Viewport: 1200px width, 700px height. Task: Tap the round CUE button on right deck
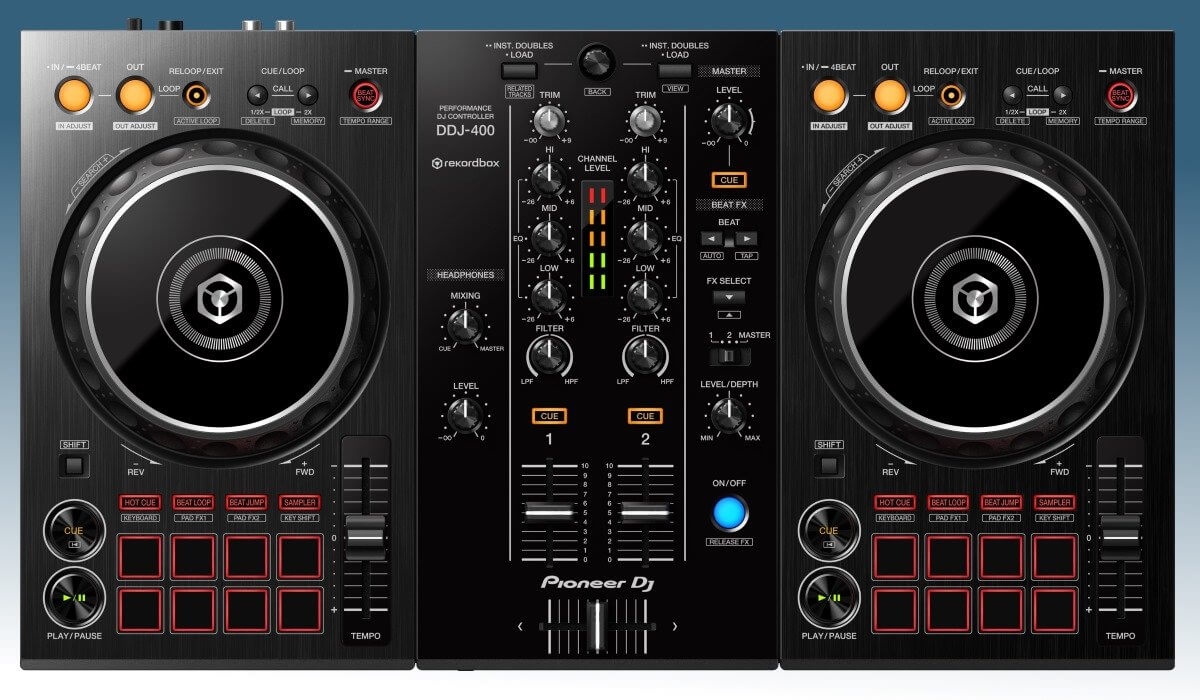(829, 530)
